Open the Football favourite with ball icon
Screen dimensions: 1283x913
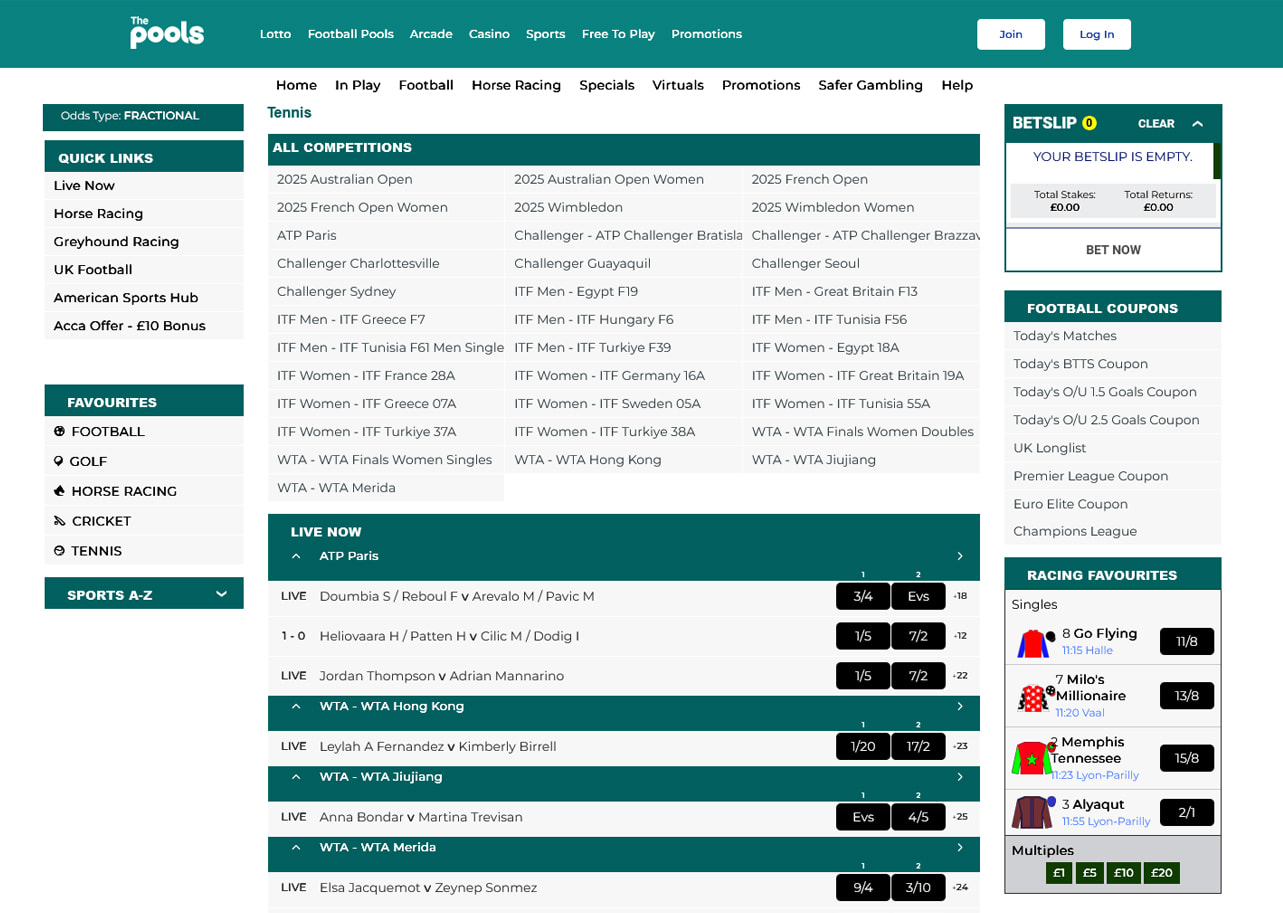(99, 432)
